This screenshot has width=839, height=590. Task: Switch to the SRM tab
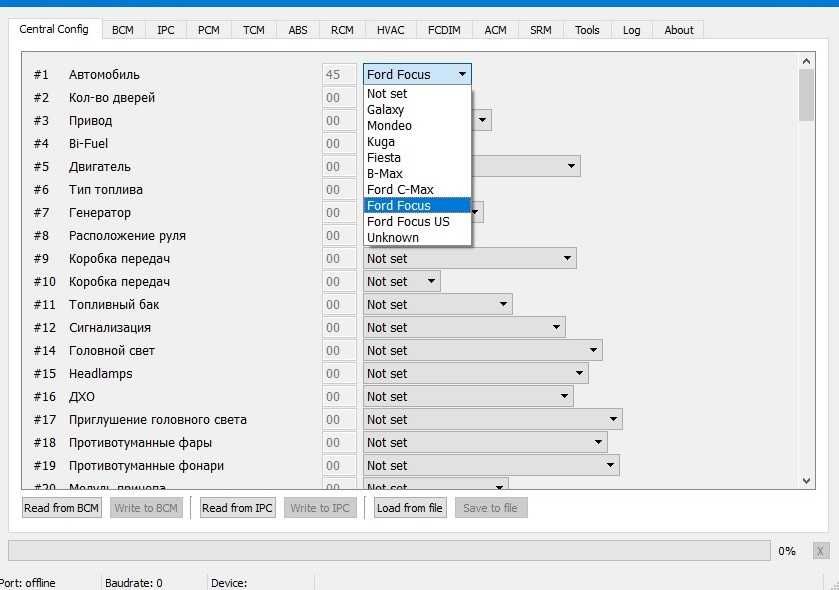540,30
